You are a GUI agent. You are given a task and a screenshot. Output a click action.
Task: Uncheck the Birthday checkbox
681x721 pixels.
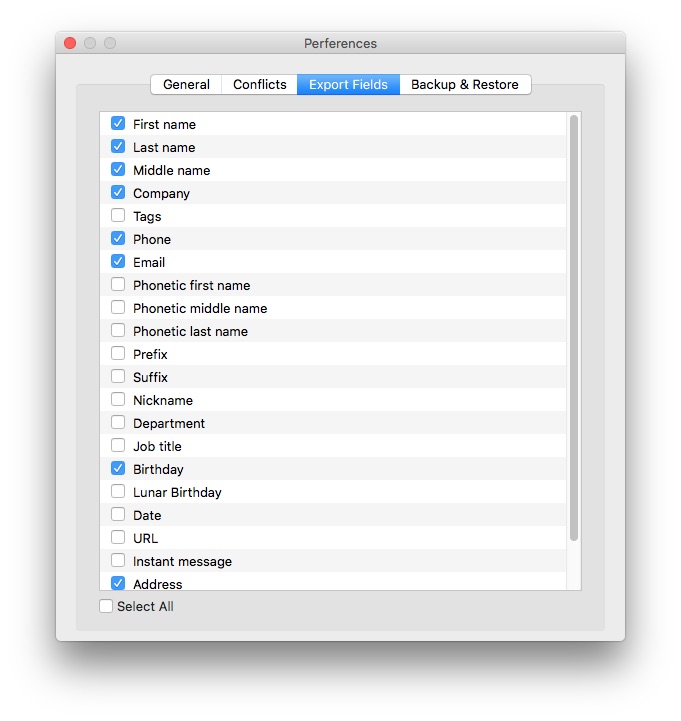point(118,469)
